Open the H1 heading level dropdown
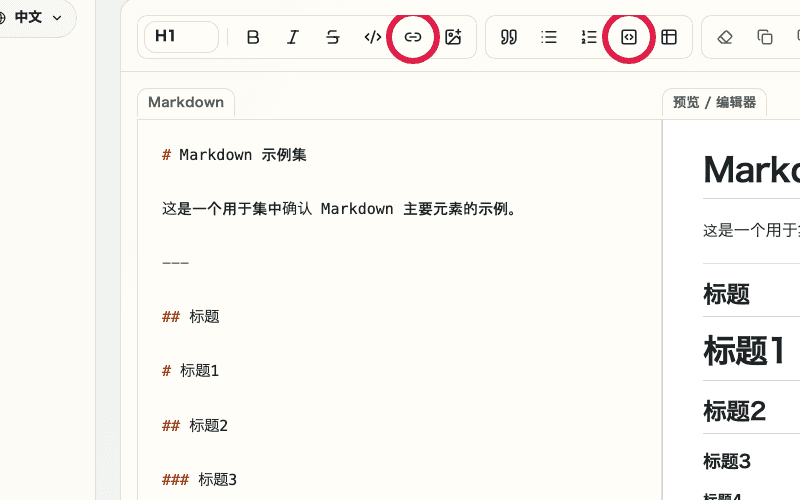The image size is (800, 500). [181, 37]
